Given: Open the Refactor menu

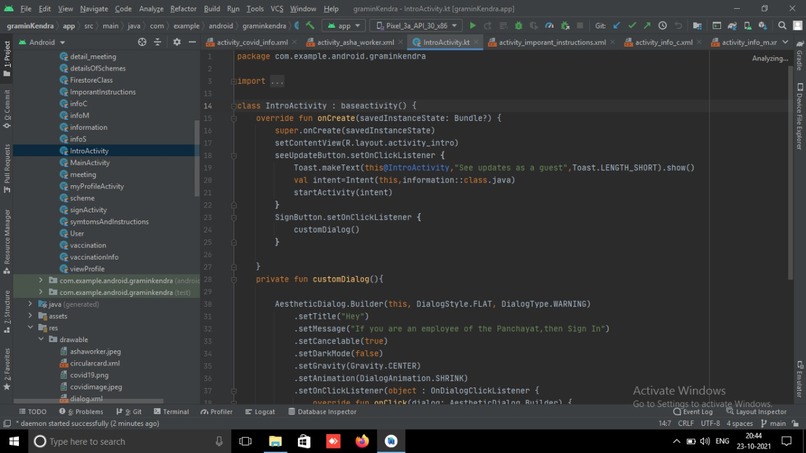Looking at the screenshot, I should (x=183, y=9).
